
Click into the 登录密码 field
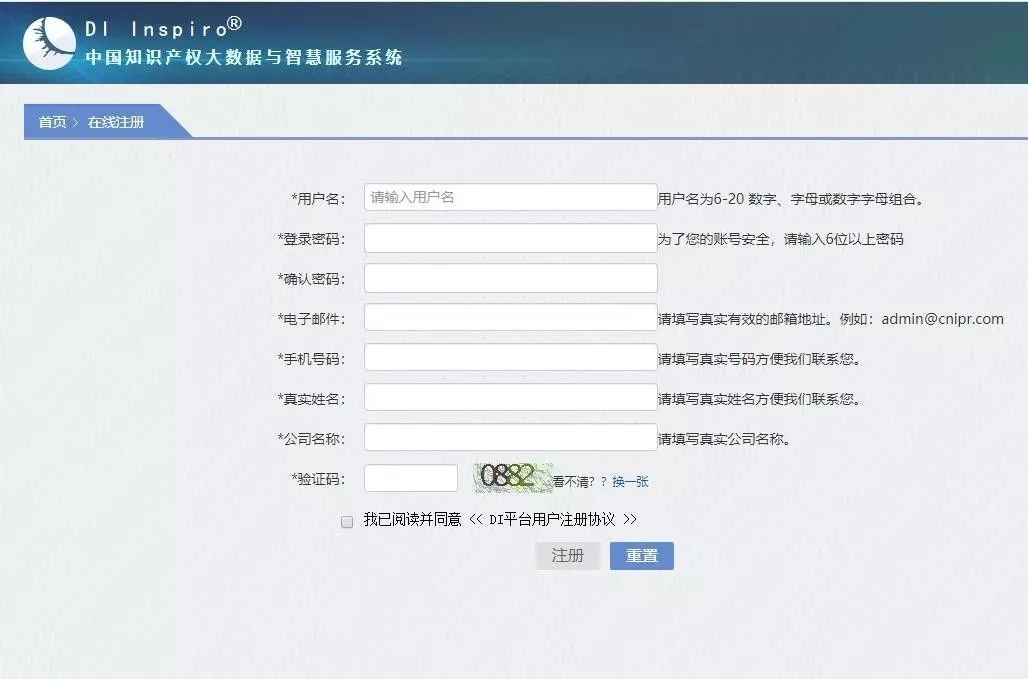[x=511, y=238]
